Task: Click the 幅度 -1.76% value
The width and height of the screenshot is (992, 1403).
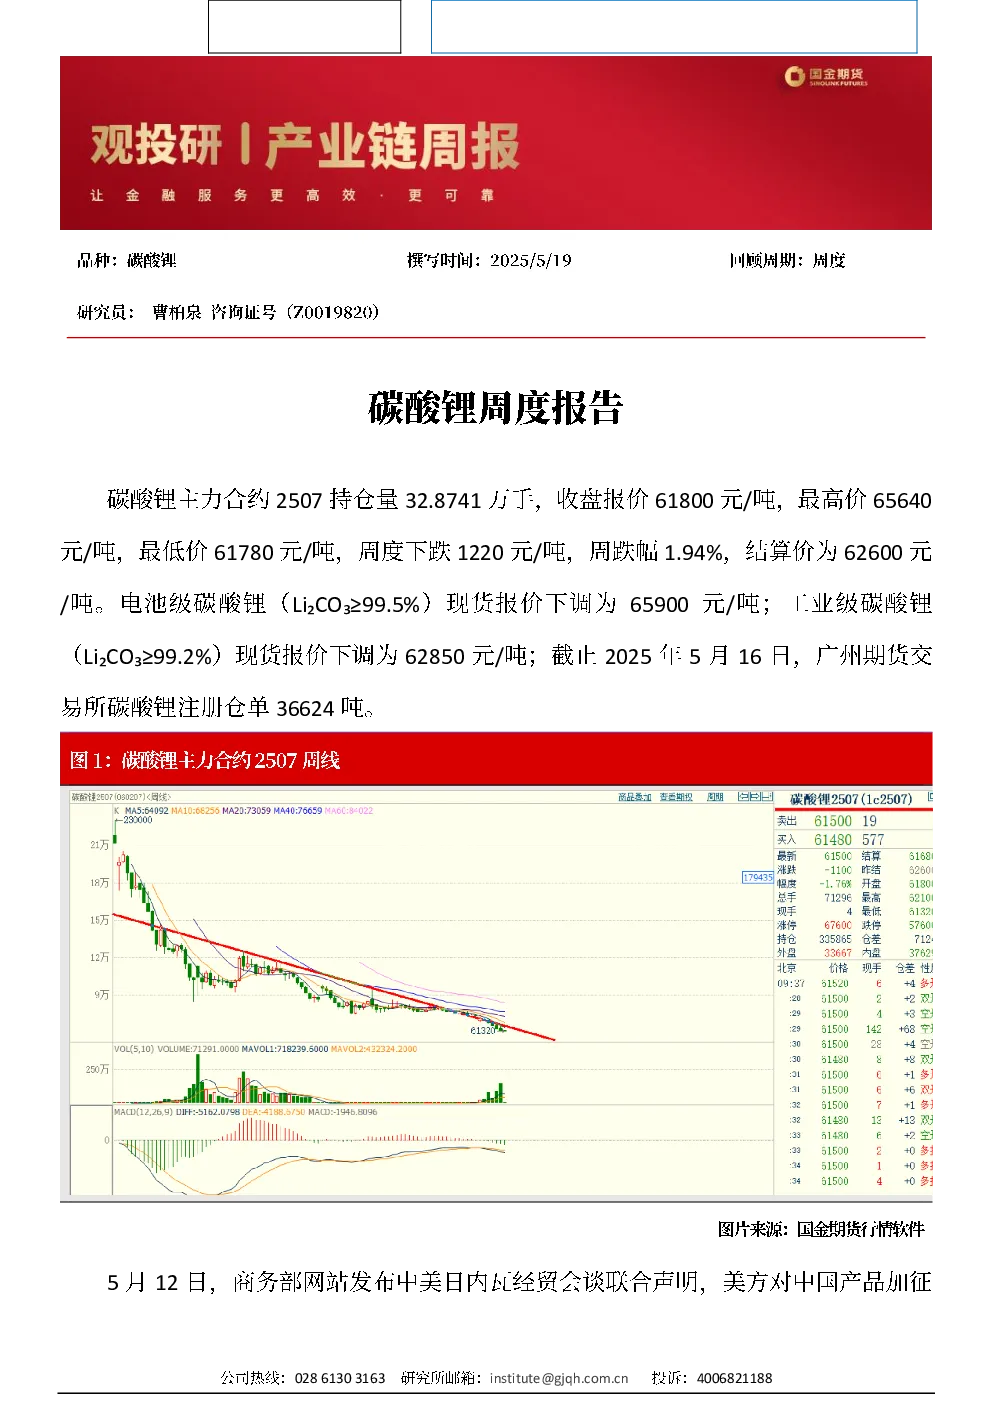Action: (x=836, y=884)
